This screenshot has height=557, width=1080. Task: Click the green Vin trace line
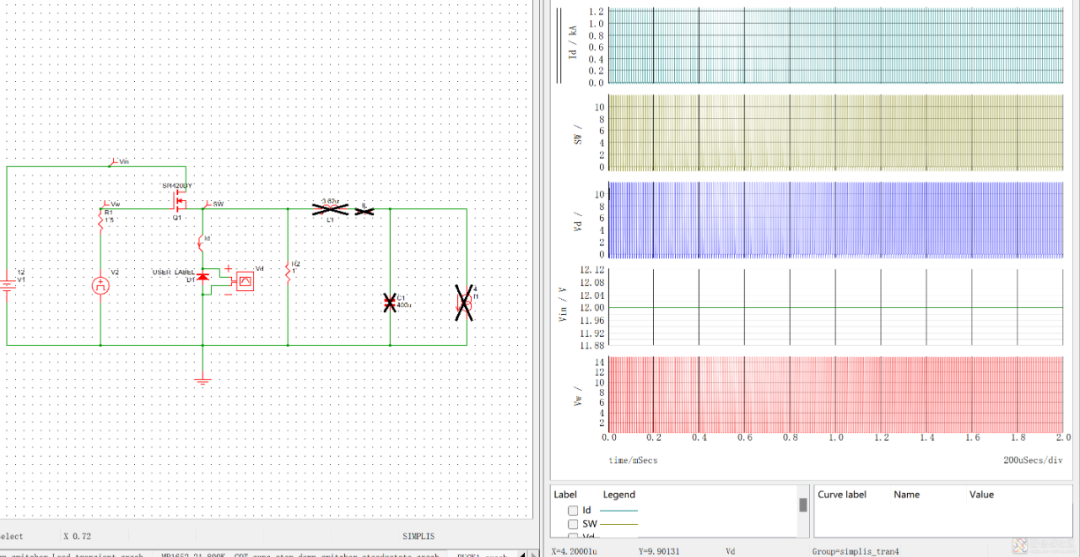coord(836,307)
